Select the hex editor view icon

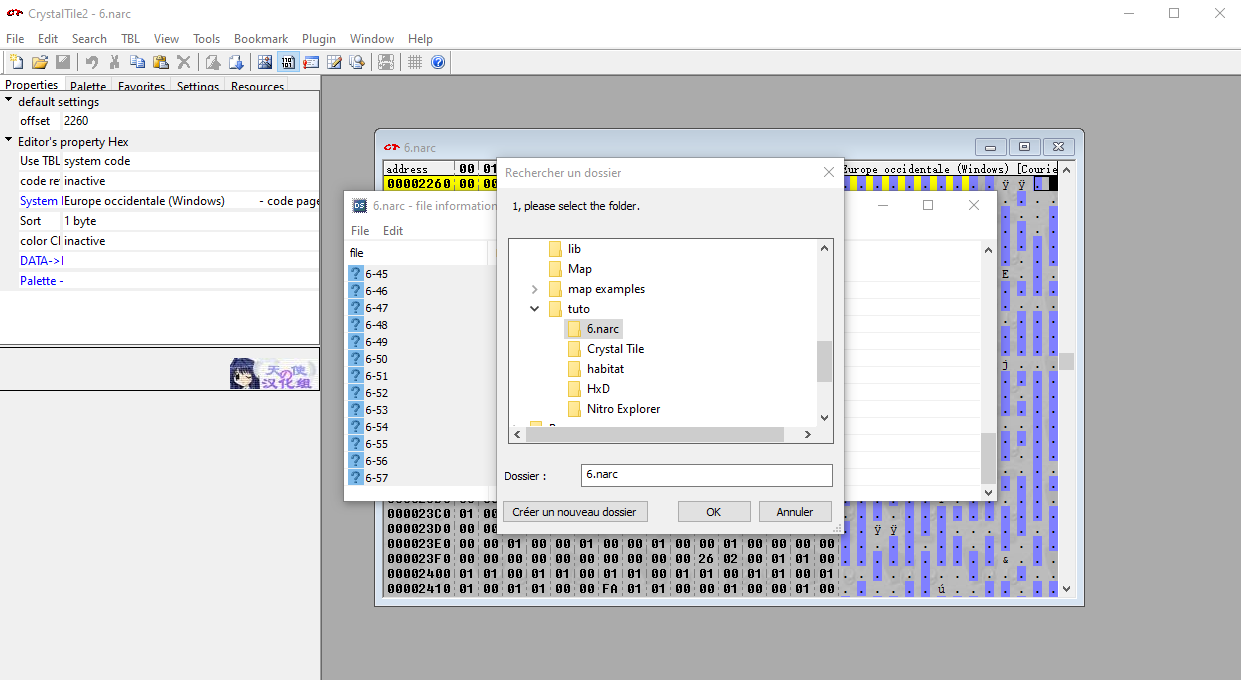[x=287, y=62]
